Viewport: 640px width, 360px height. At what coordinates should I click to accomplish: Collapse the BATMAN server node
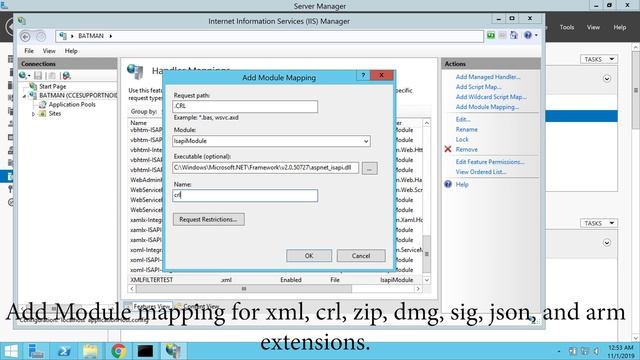click(24, 96)
